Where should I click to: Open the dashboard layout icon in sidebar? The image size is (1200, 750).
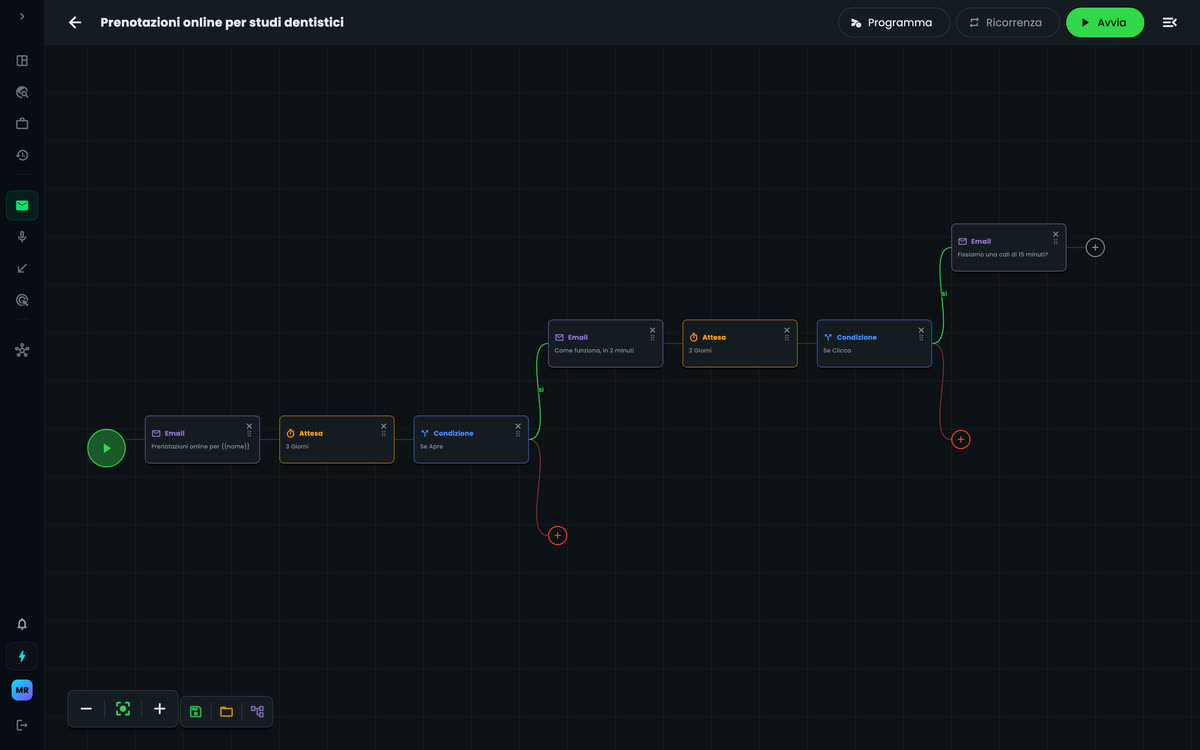pos(22,60)
